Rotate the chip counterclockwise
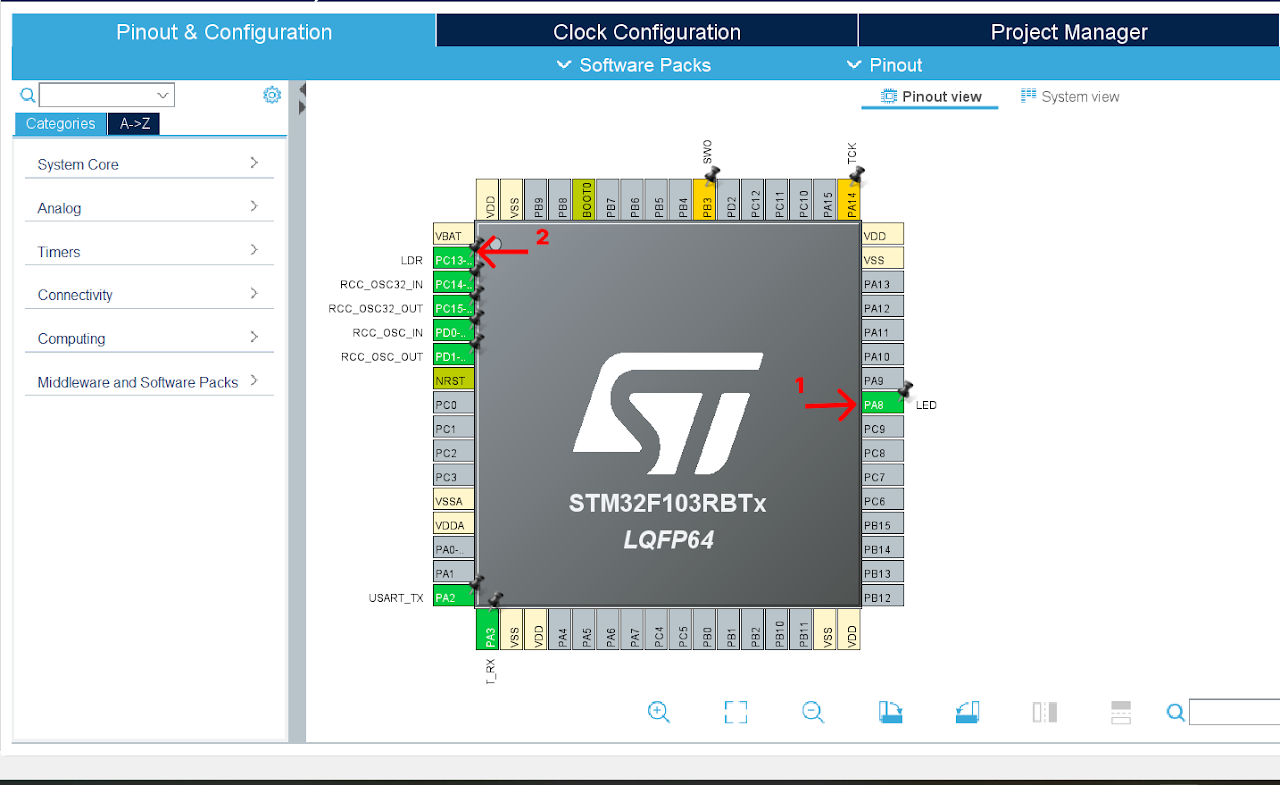The height and width of the screenshot is (785, 1280). click(966, 712)
